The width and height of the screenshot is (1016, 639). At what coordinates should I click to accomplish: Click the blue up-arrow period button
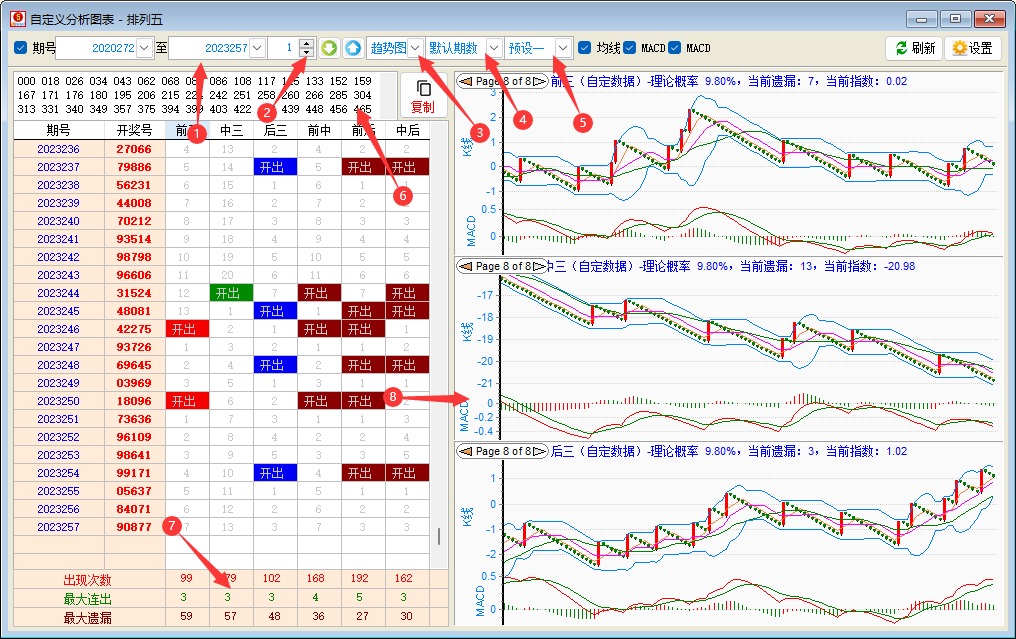[x=352, y=48]
